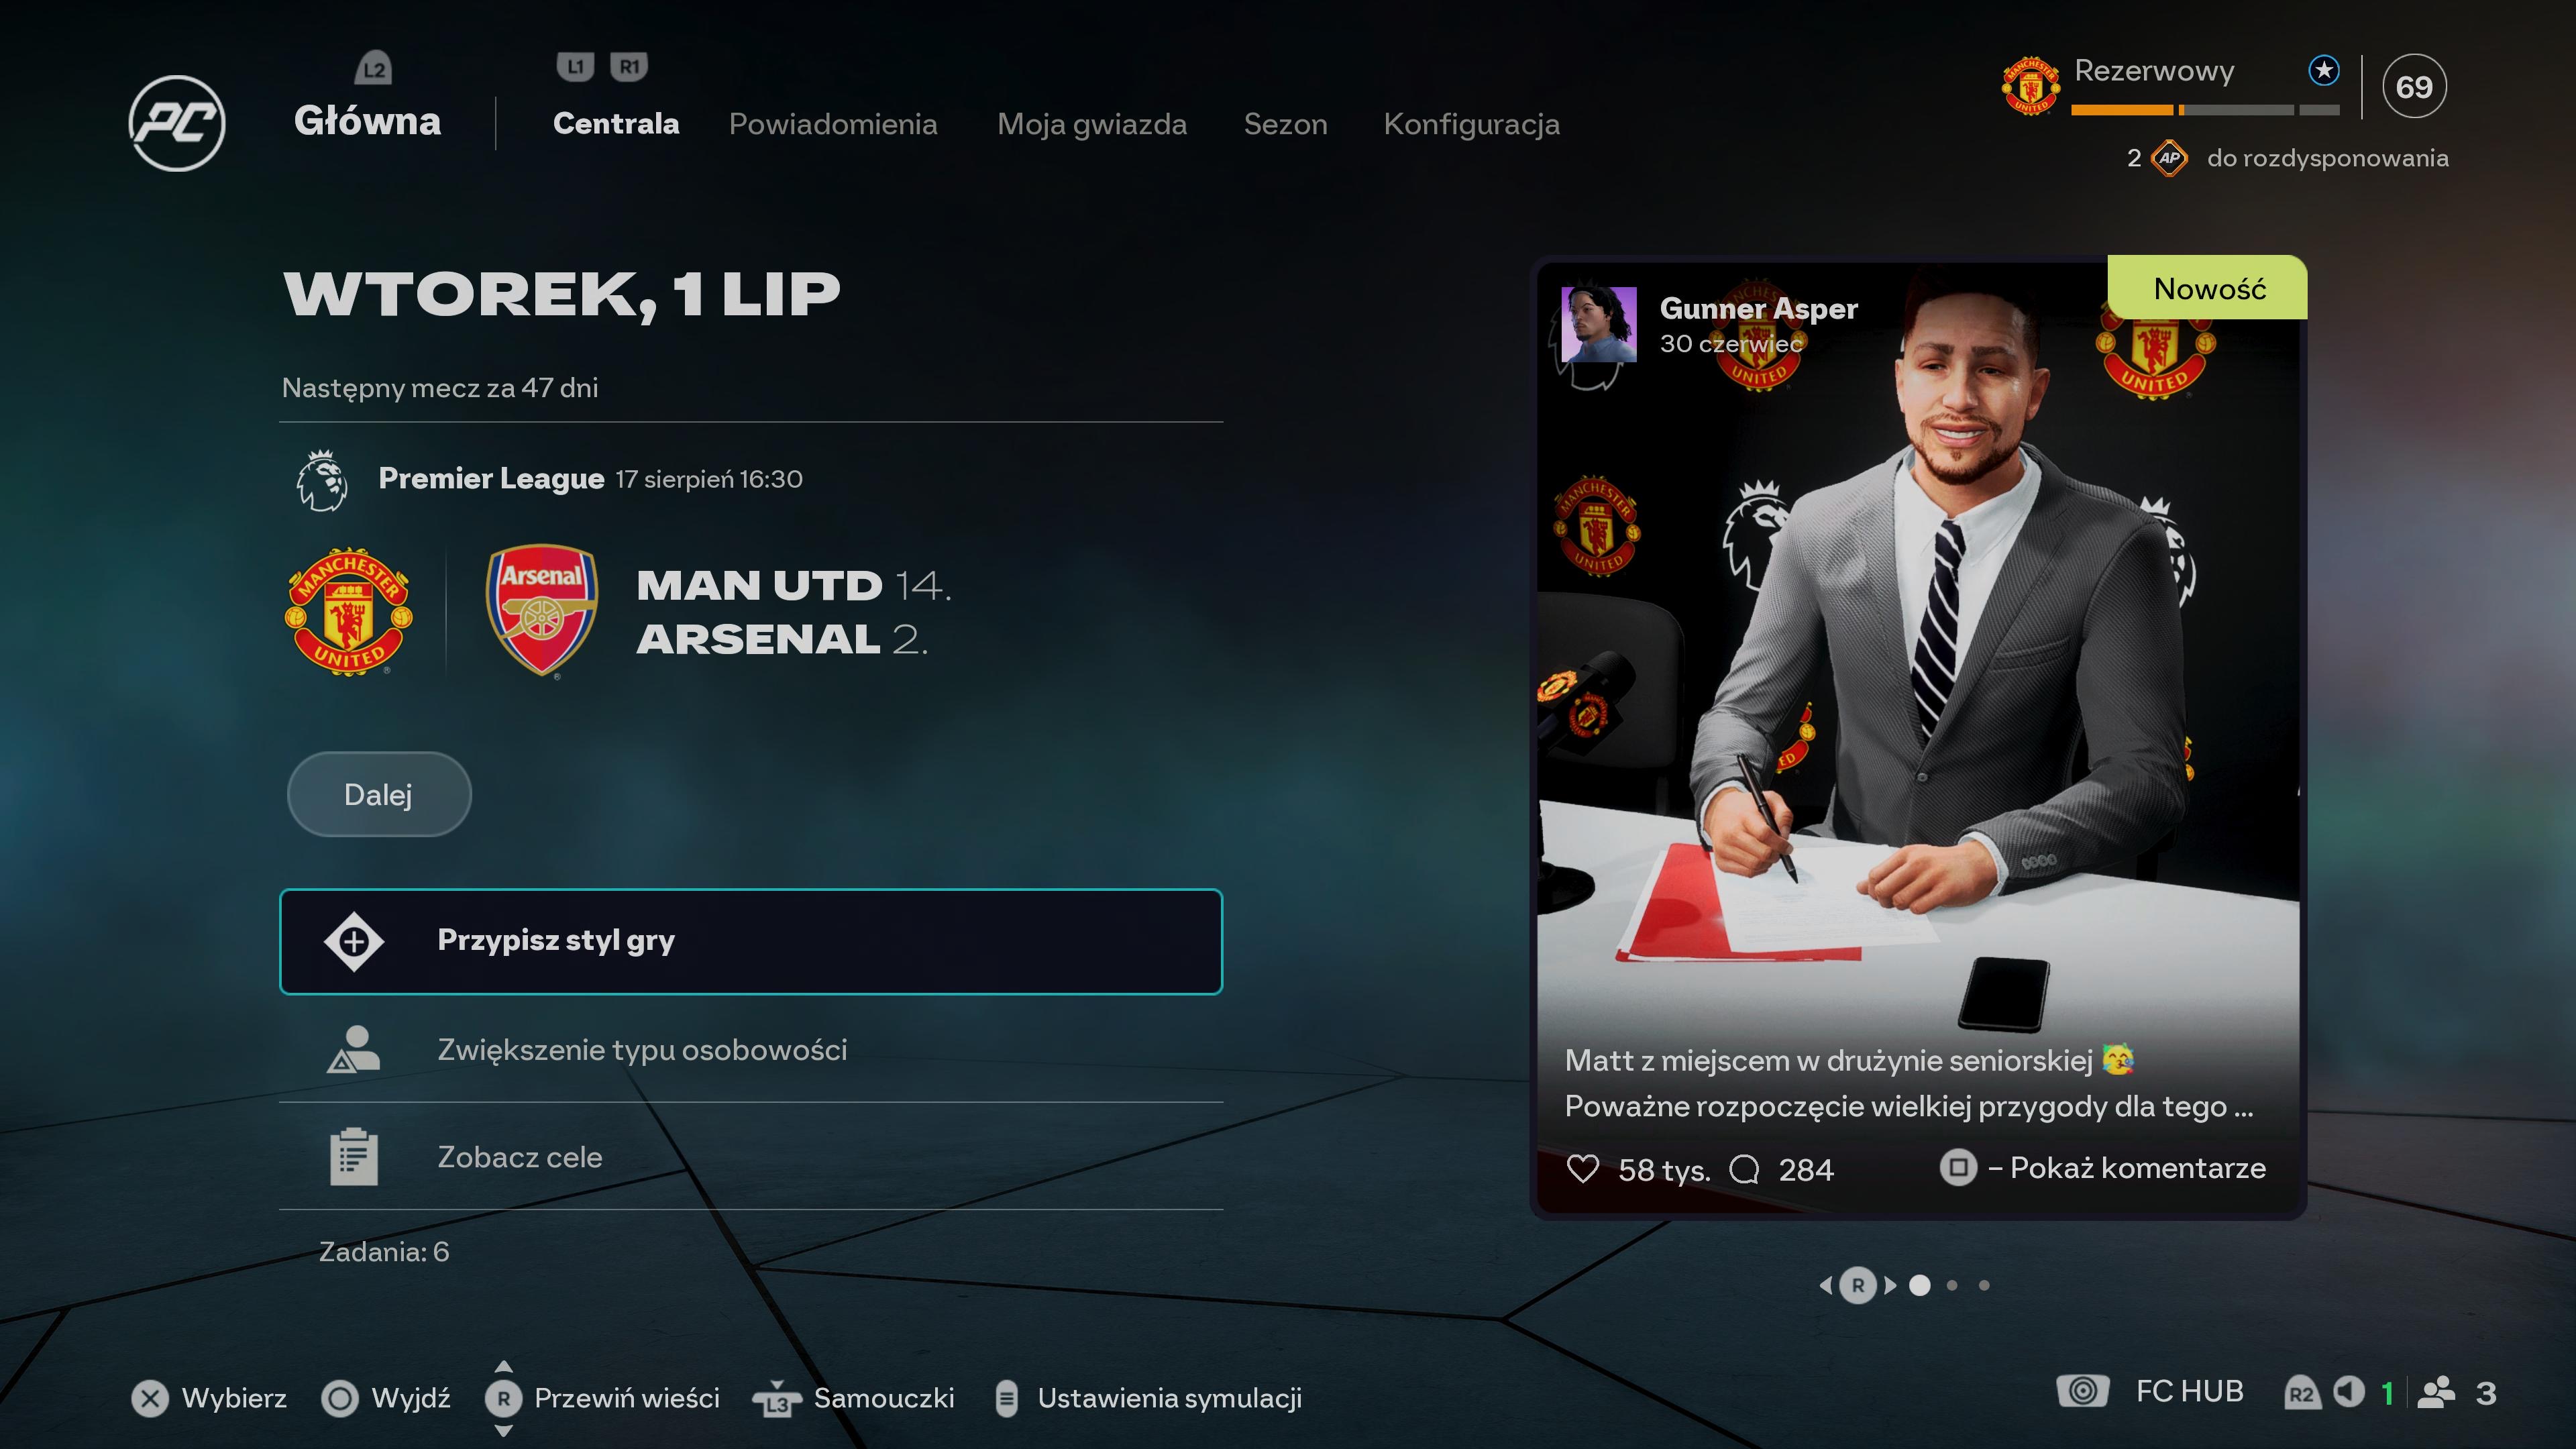Viewport: 2576px width, 1449px height.
Task: Select Przypisz styl gry option
Action: pos(751,941)
